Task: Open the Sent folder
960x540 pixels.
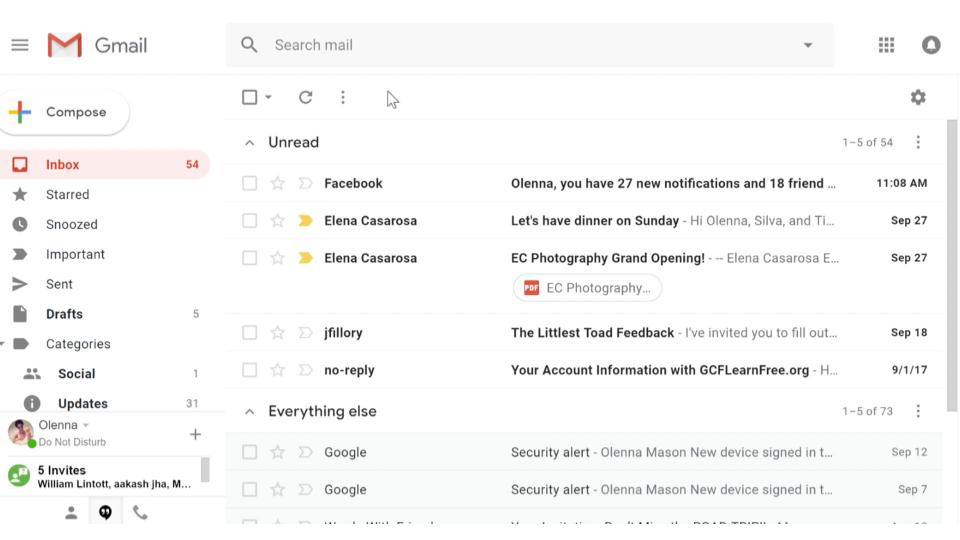Action: [104, 284]
